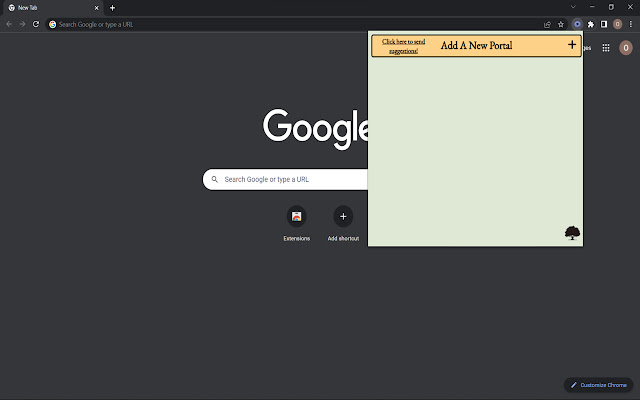
Task: Click the plus icon to add a new portal
Action: click(x=572, y=44)
